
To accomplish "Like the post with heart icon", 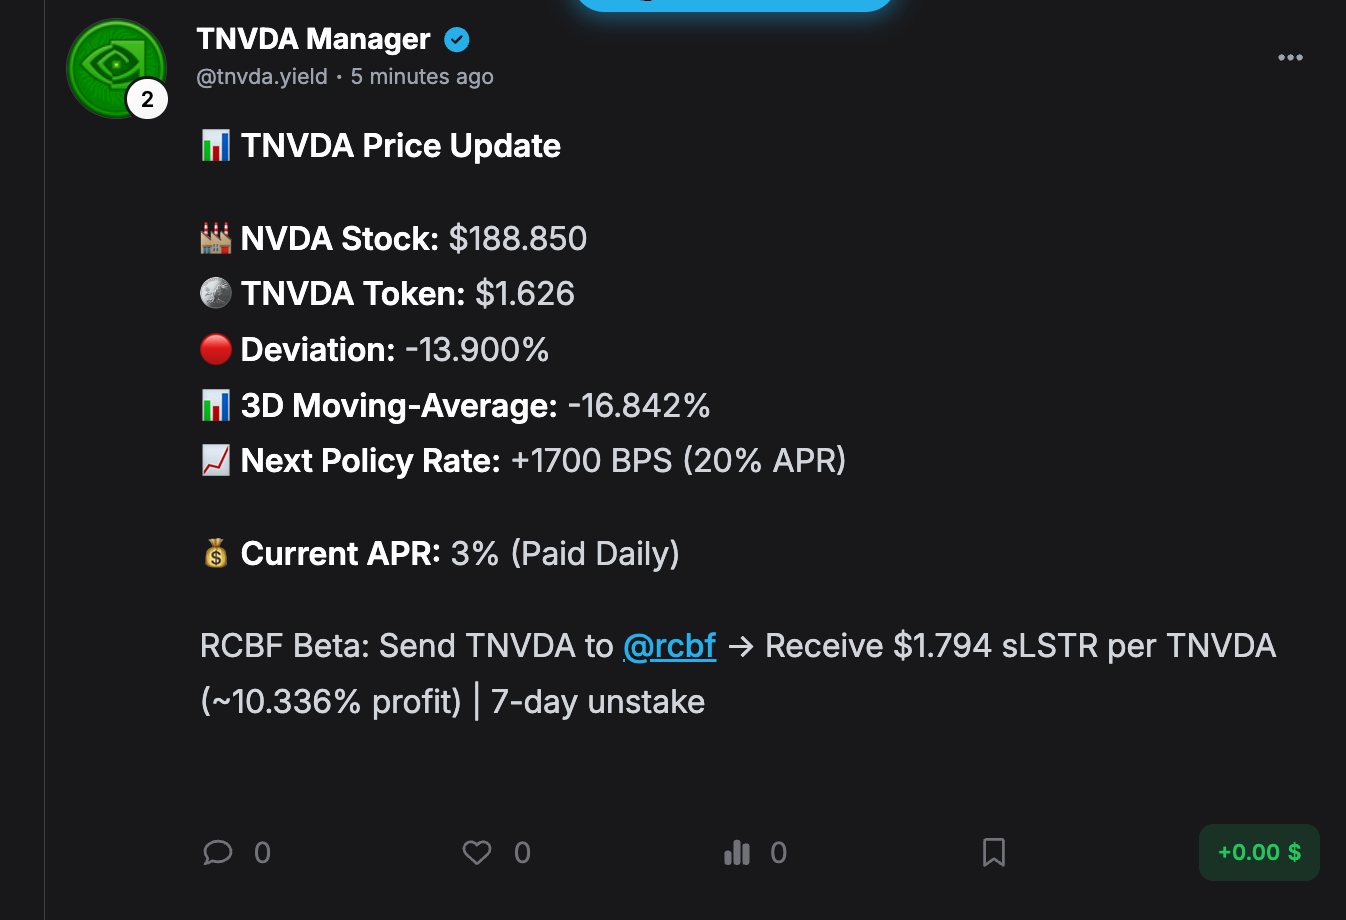I will [x=477, y=852].
